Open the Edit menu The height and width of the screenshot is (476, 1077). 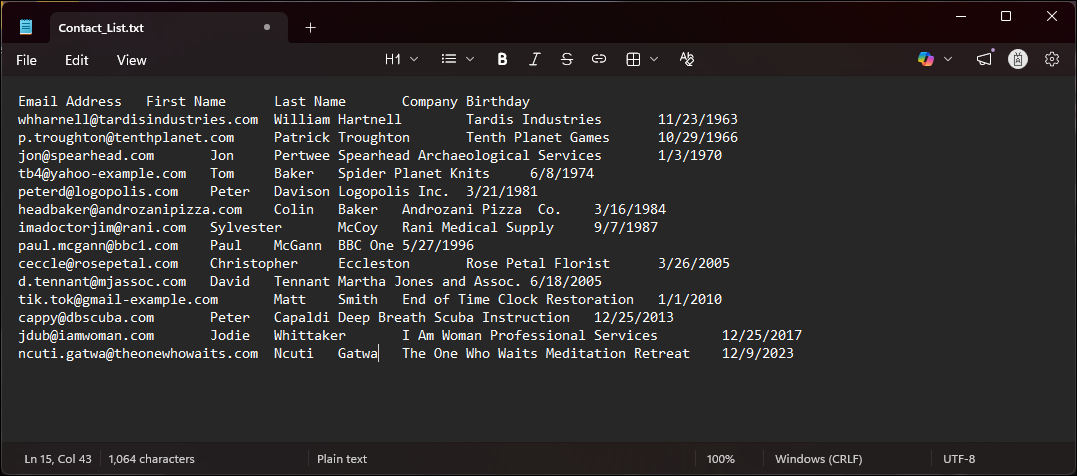click(77, 60)
